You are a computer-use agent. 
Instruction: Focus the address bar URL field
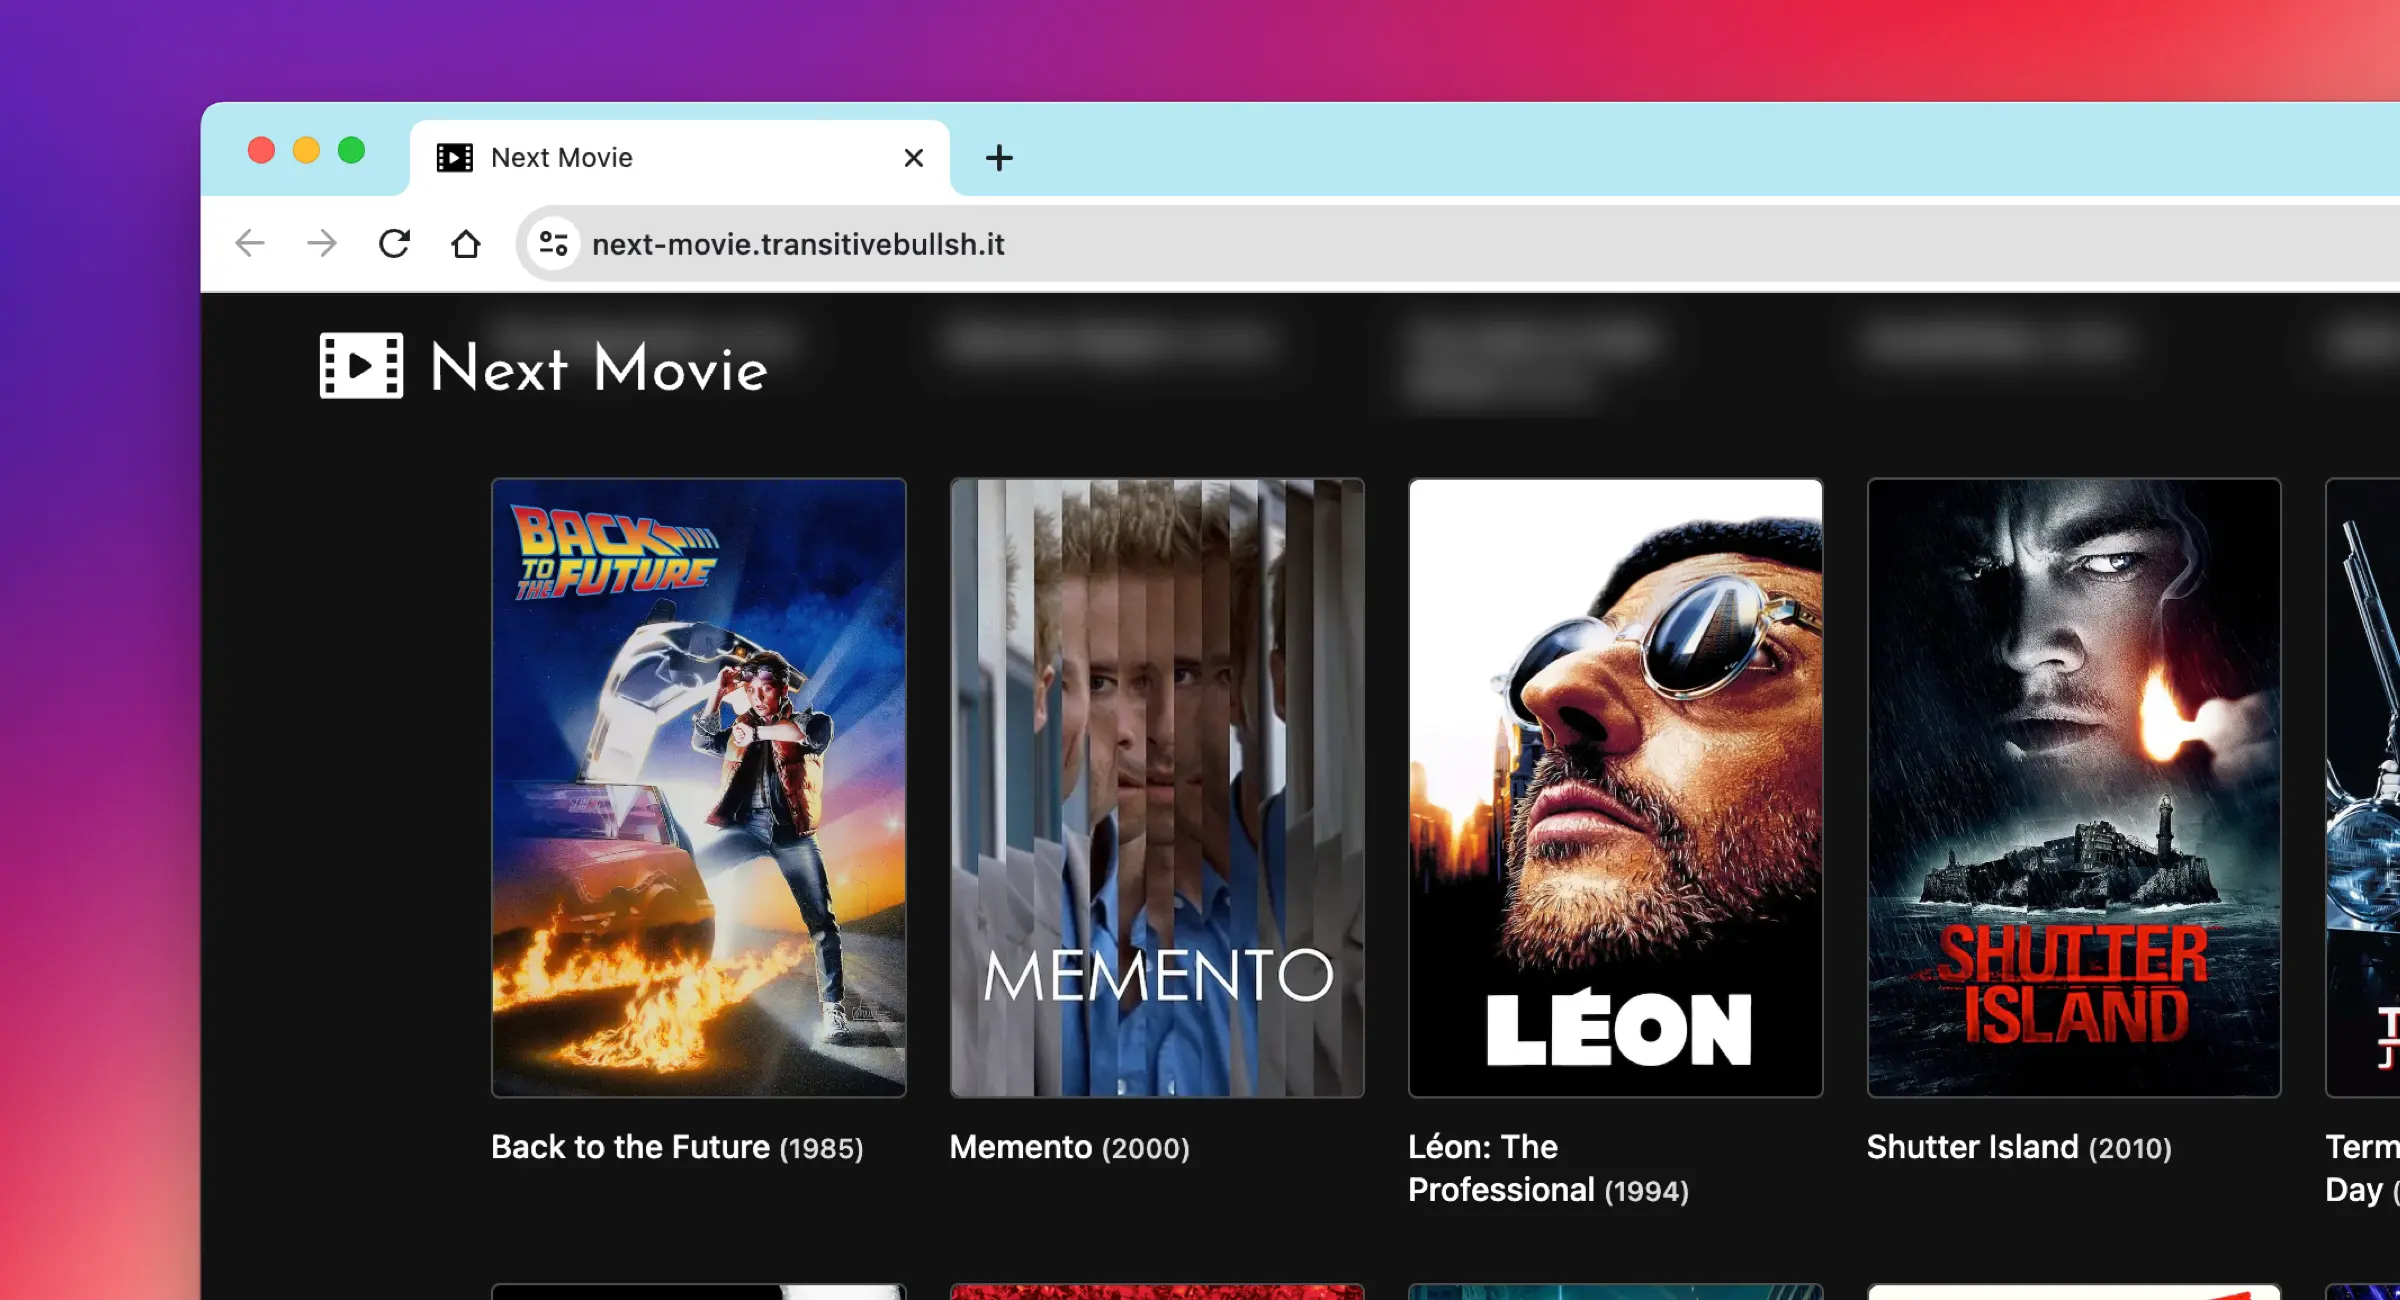tap(1460, 244)
